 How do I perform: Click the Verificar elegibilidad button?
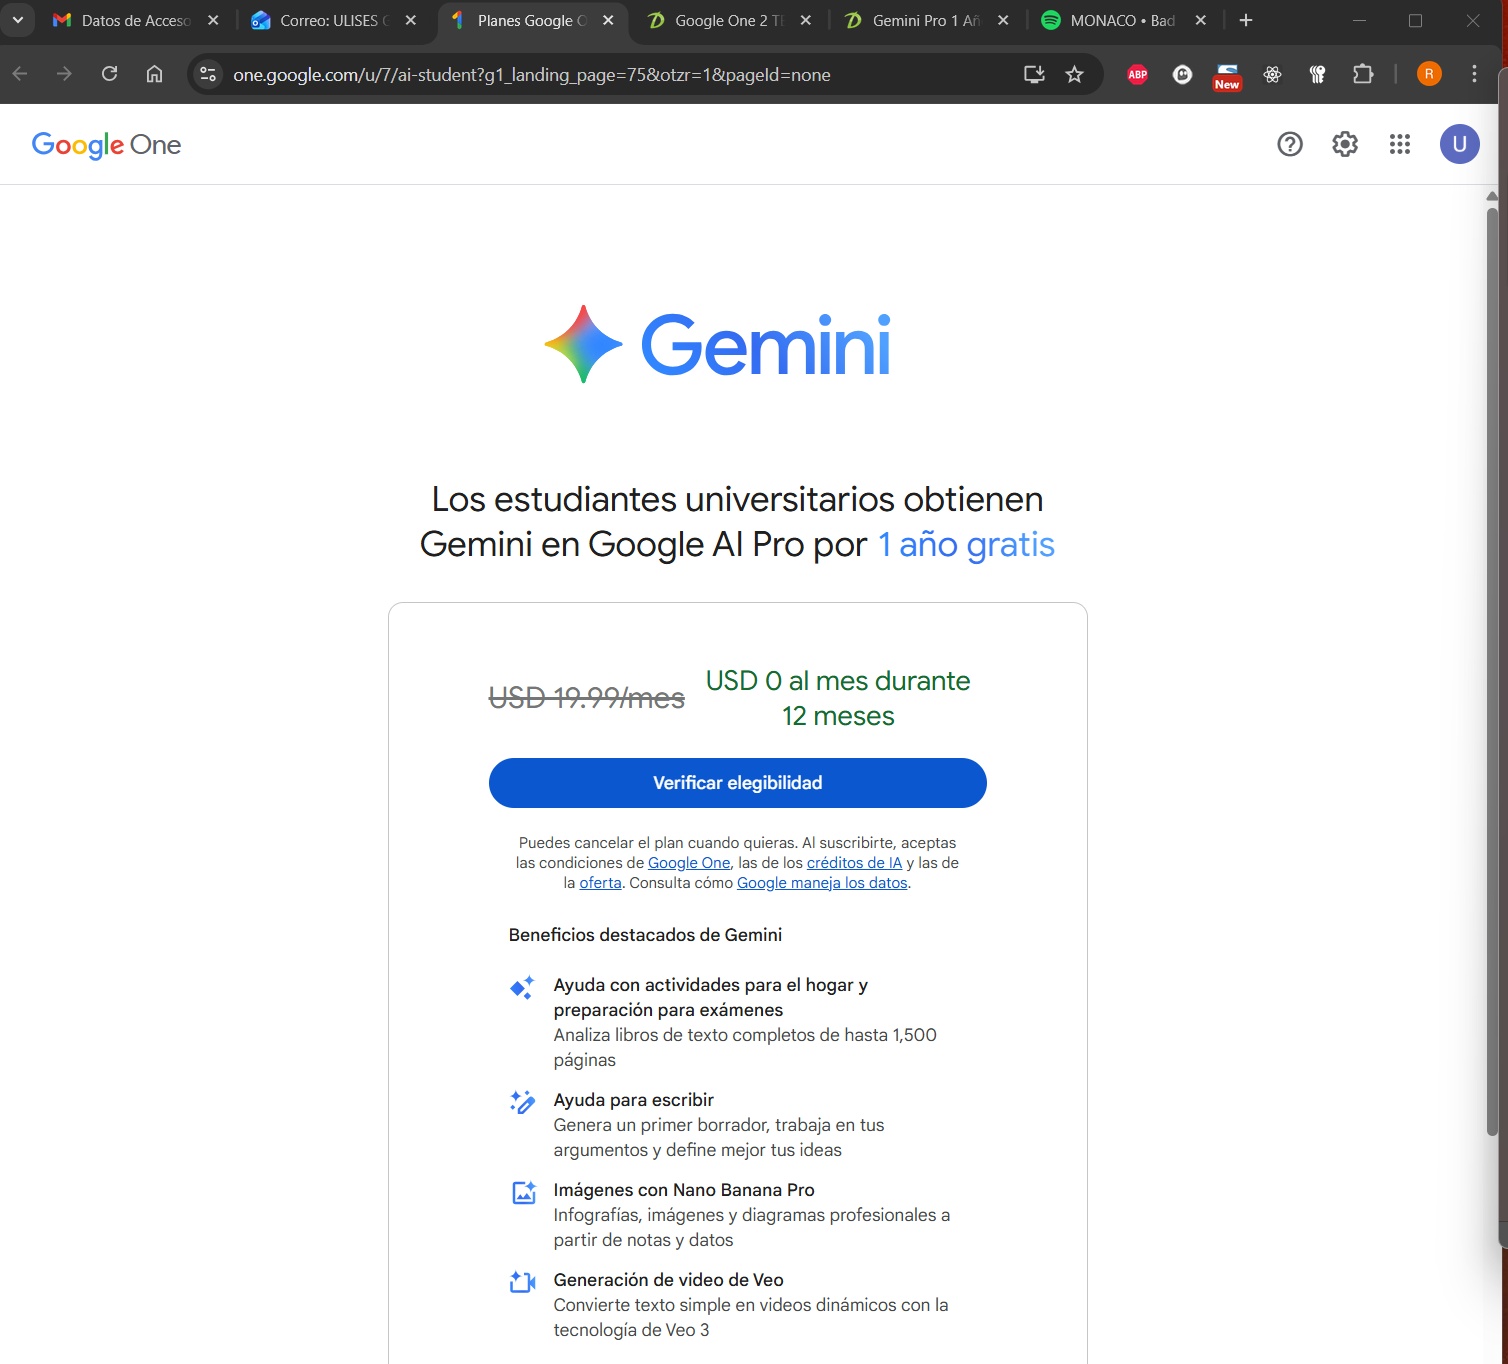point(737,783)
